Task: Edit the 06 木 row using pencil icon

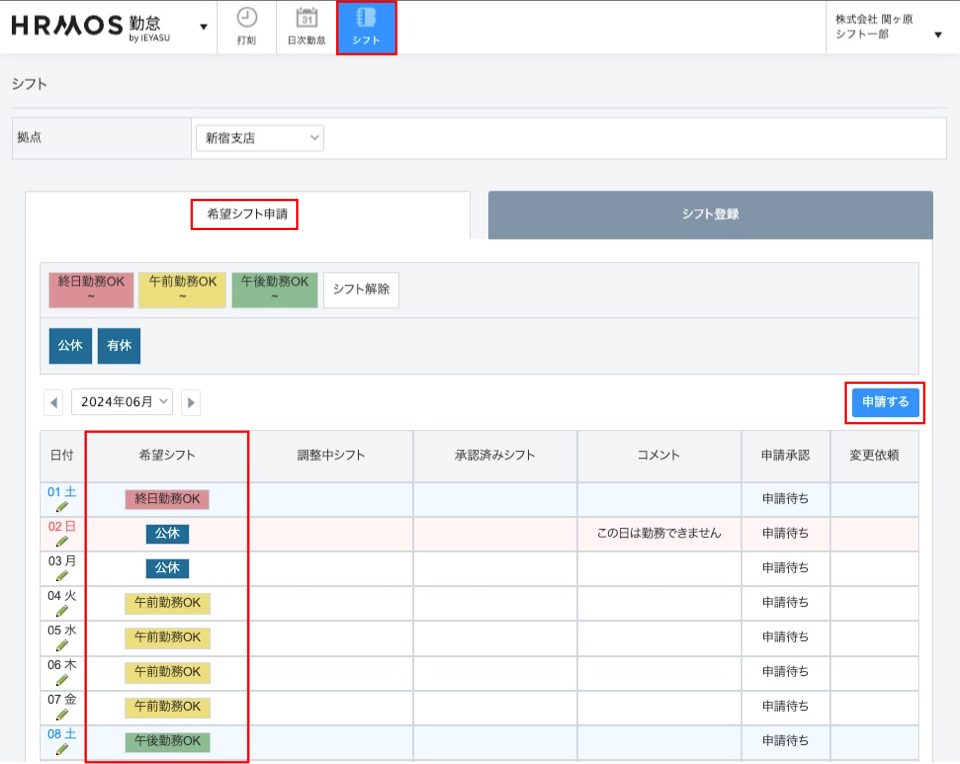Action: pos(62,680)
